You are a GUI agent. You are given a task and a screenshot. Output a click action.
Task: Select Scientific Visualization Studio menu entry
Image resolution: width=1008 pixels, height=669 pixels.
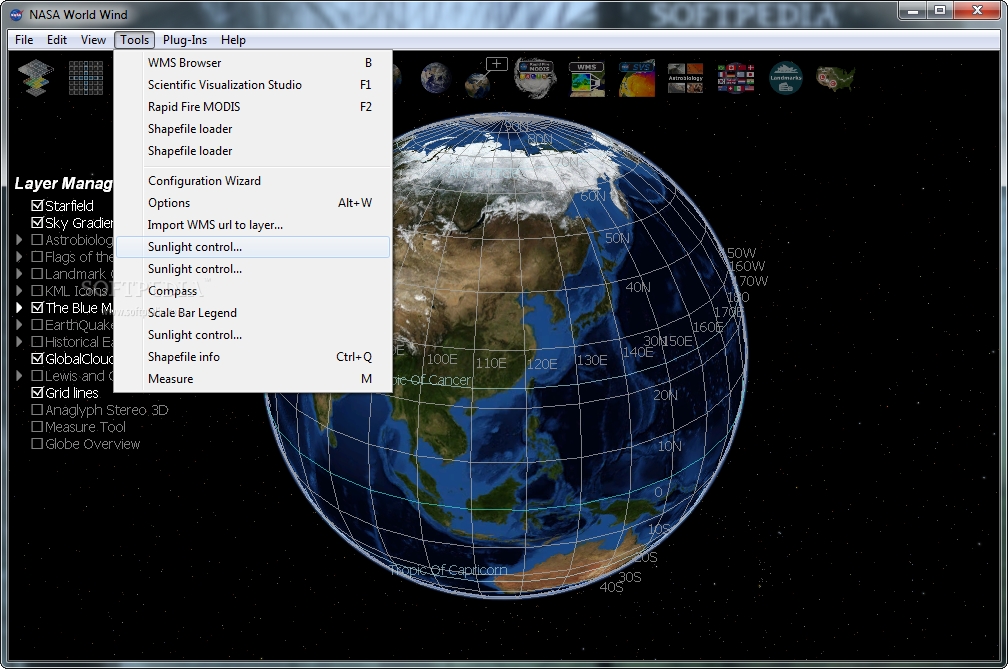click(253, 85)
